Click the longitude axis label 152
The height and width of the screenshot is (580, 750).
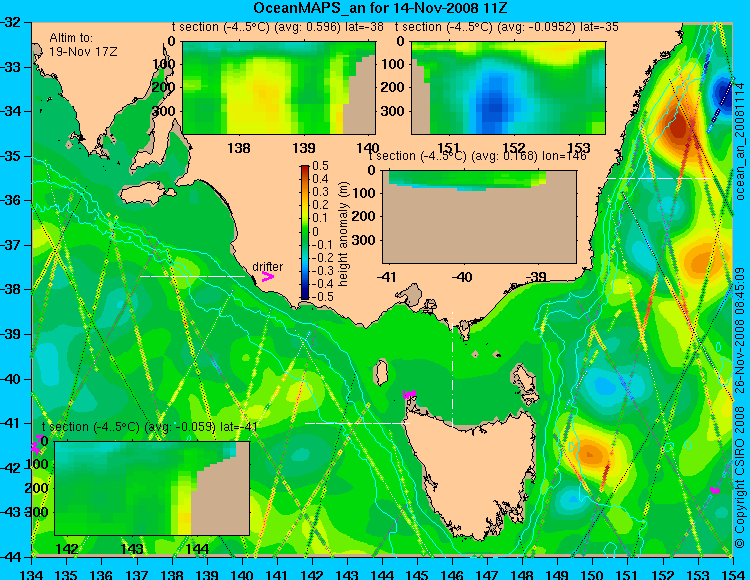point(663,574)
